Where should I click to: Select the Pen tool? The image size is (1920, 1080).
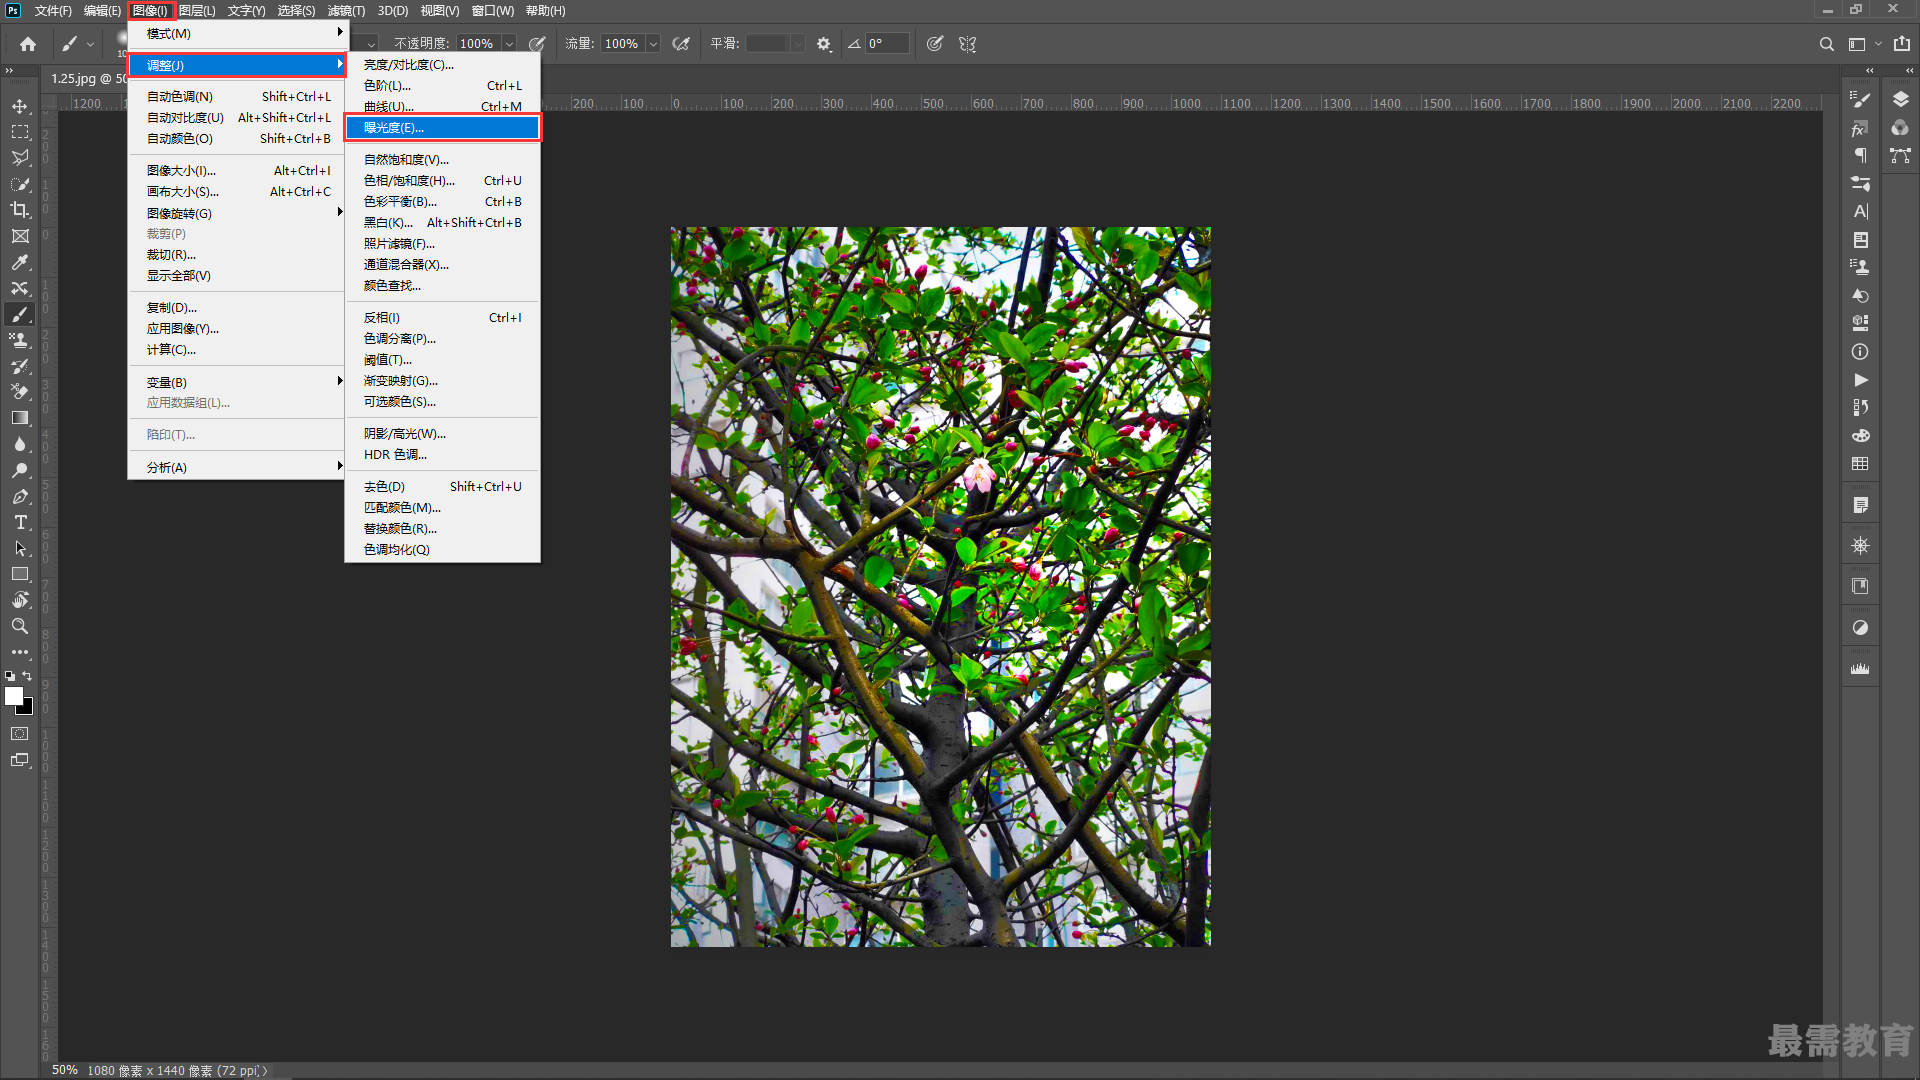point(20,496)
